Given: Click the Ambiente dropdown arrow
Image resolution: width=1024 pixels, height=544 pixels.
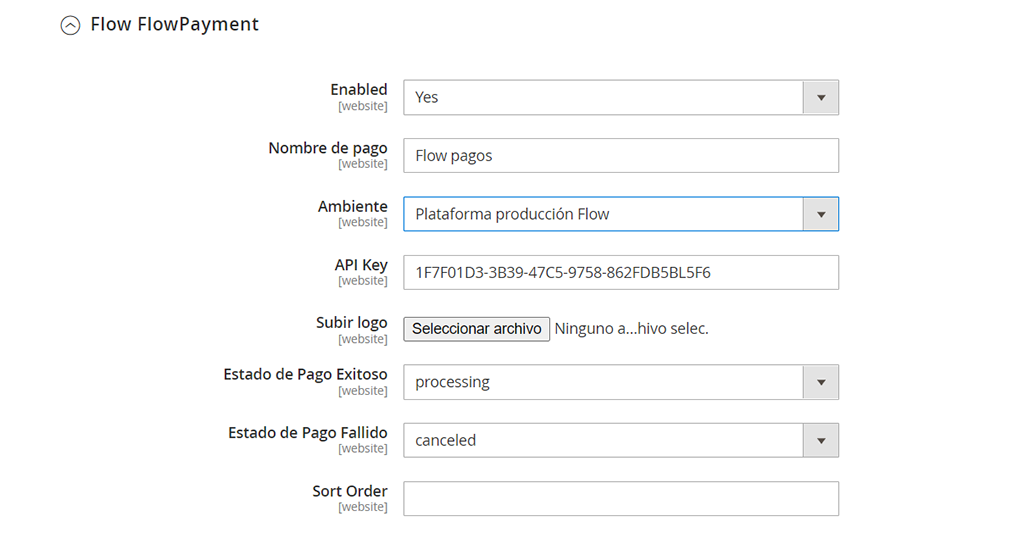Looking at the screenshot, I should (821, 214).
